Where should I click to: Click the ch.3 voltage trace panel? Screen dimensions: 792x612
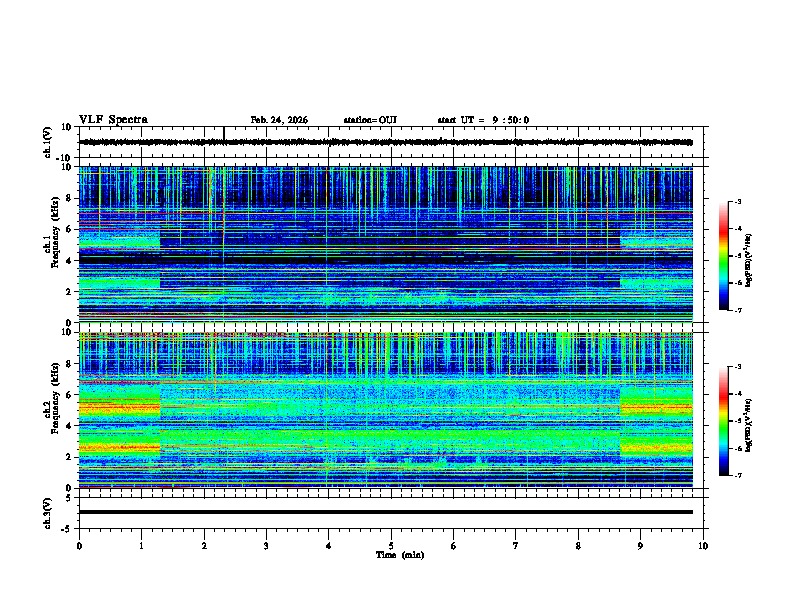393,513
